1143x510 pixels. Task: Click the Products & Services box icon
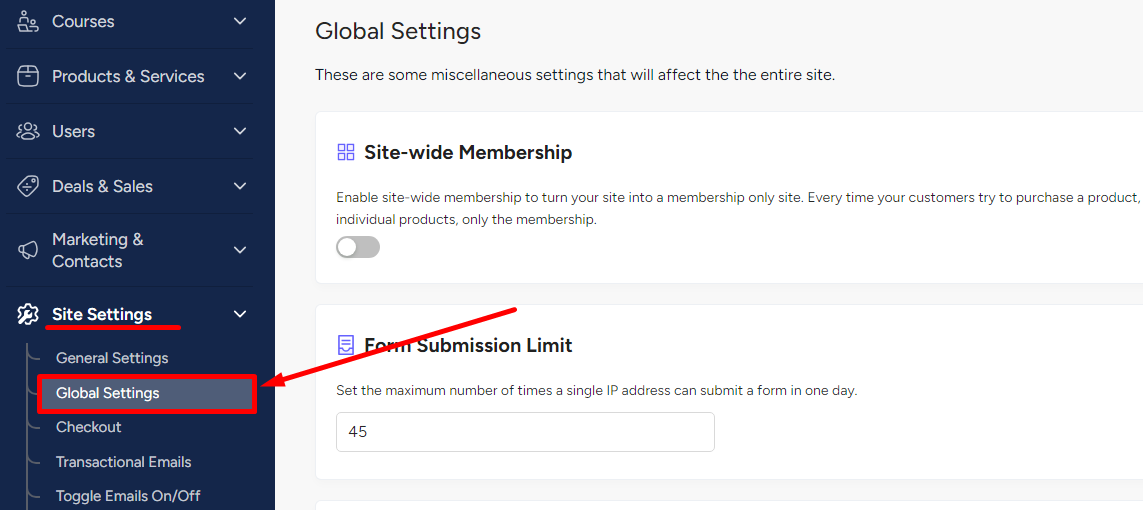[x=28, y=76]
